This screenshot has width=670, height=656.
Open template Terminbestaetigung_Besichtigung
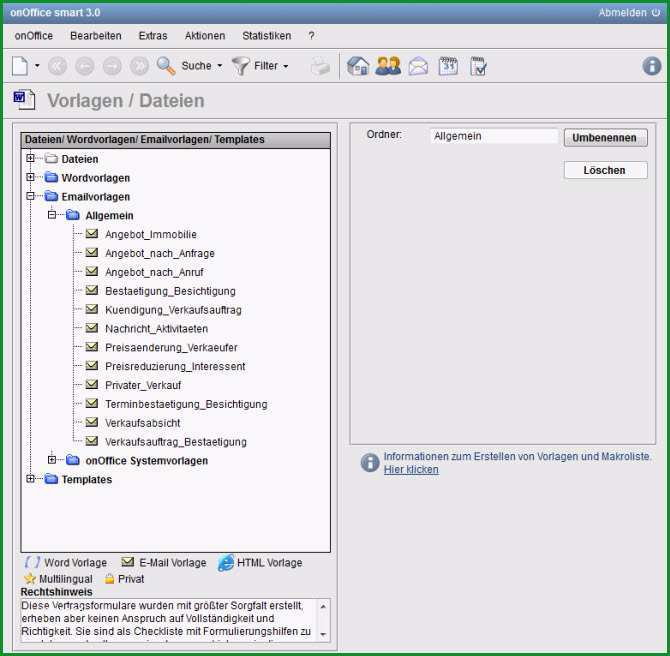pyautogui.click(x=186, y=404)
